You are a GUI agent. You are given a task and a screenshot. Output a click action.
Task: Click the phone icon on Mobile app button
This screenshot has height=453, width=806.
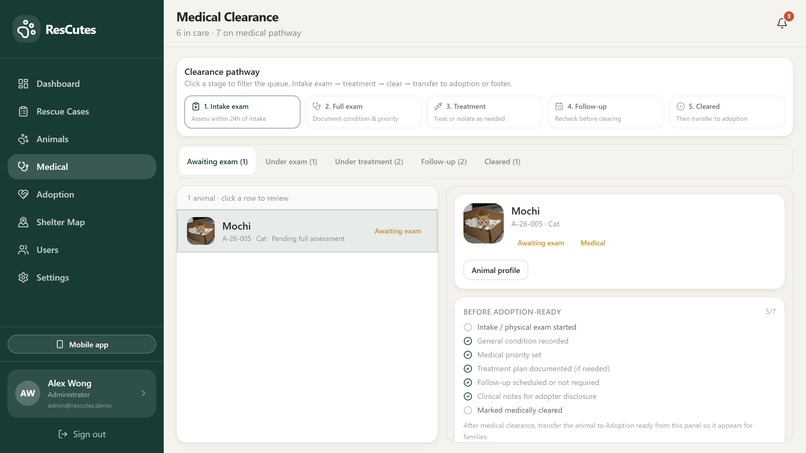coord(60,345)
